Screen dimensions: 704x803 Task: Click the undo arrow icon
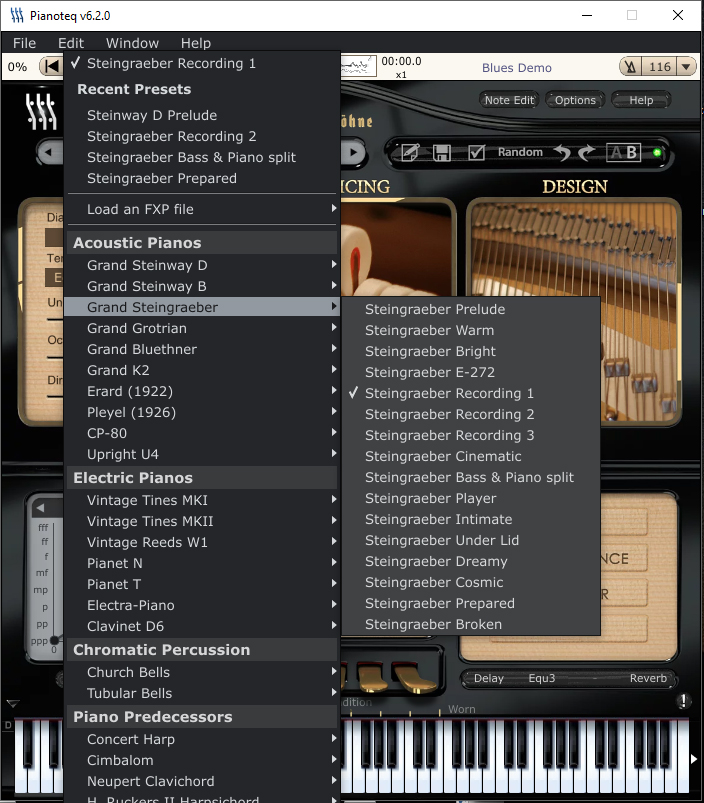[563, 152]
